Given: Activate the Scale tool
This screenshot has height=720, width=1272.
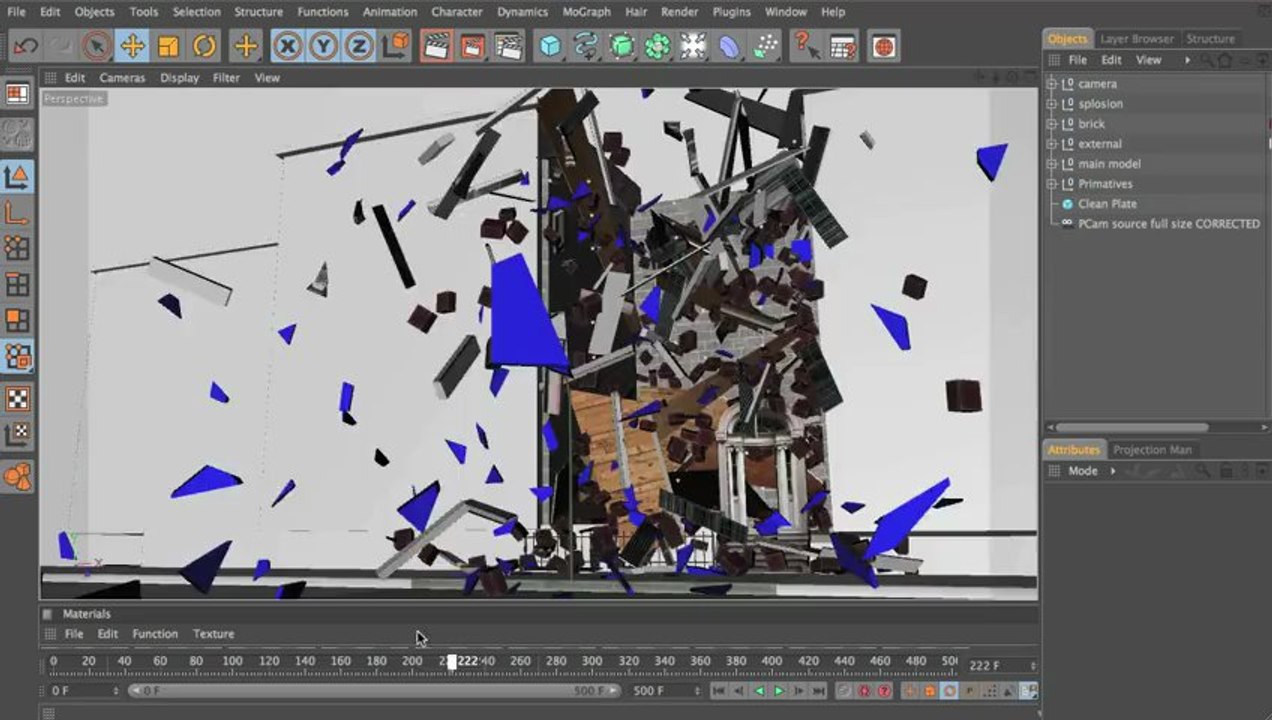Looking at the screenshot, I should (x=168, y=45).
